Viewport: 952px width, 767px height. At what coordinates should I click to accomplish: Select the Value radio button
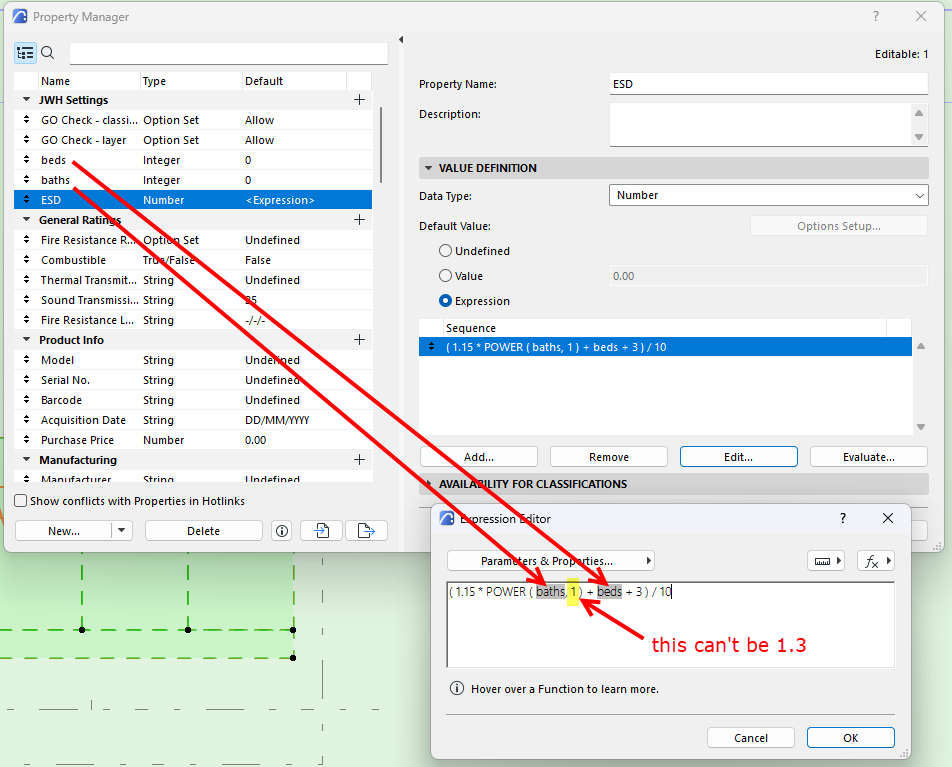click(445, 276)
